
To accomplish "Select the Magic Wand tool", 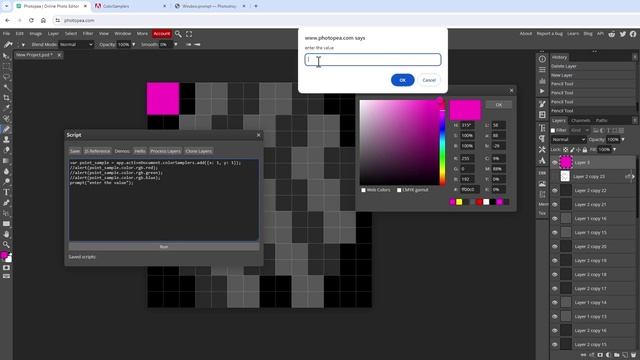I will coord(6,87).
